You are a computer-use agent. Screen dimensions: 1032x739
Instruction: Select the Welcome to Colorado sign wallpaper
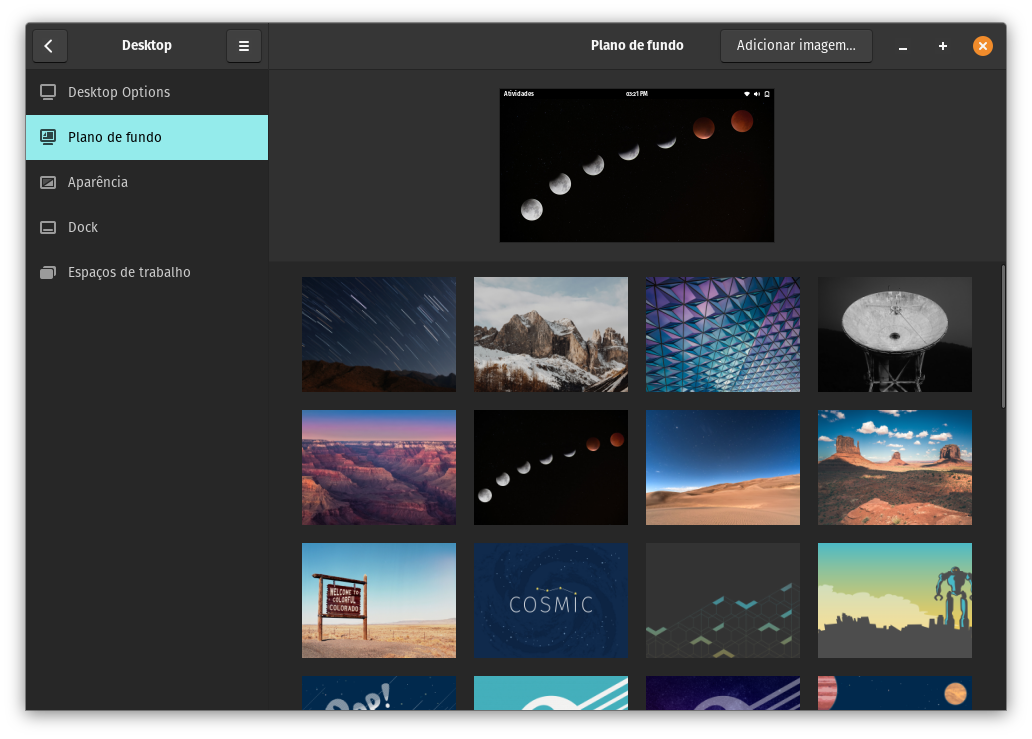(x=379, y=600)
